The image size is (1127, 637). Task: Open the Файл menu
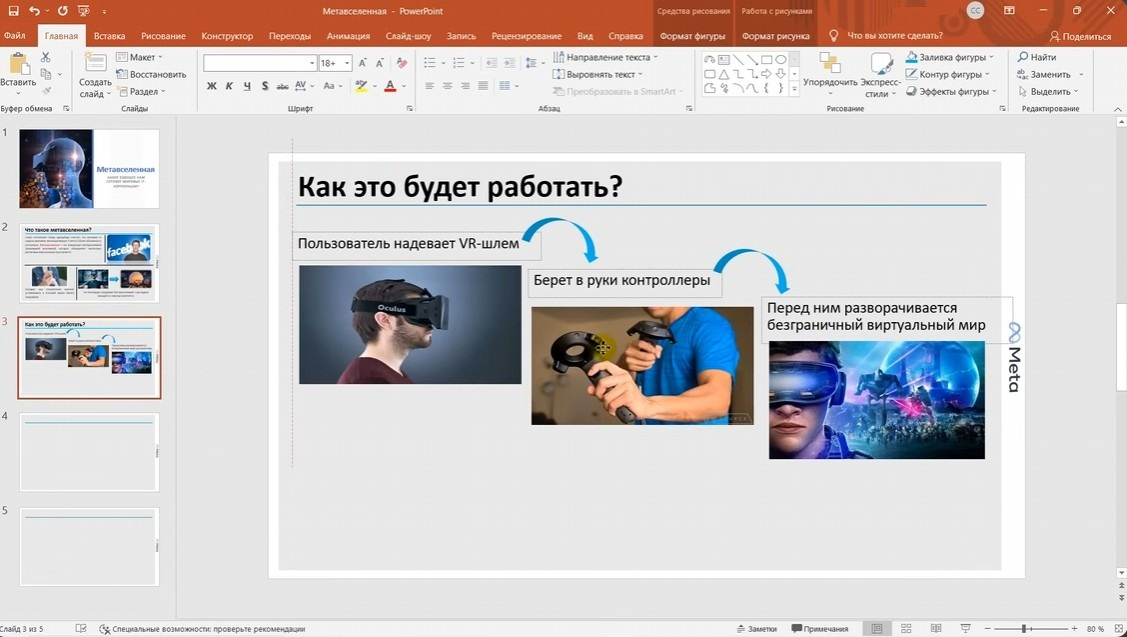[x=14, y=35]
